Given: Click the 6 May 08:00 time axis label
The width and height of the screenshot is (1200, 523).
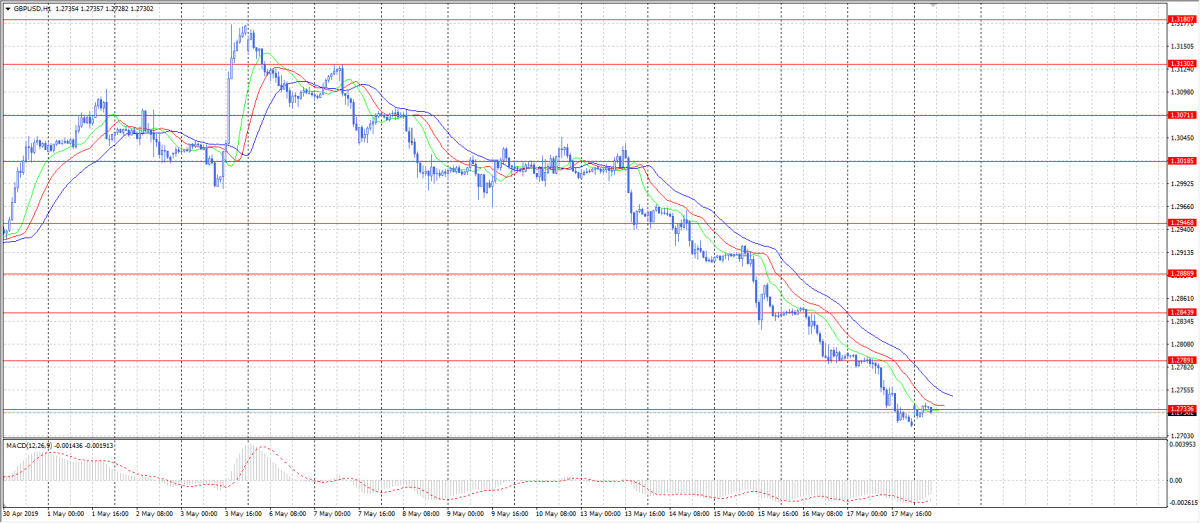Looking at the screenshot, I should (x=288, y=516).
